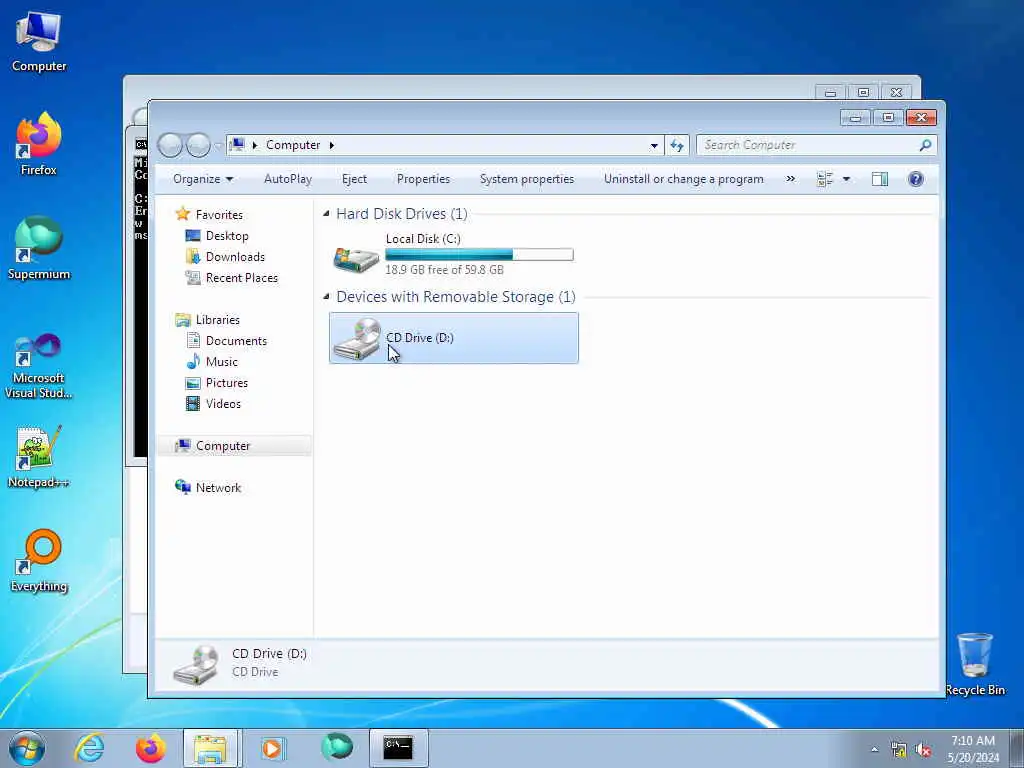Open the Supermium desktop shortcut

pos(39,248)
